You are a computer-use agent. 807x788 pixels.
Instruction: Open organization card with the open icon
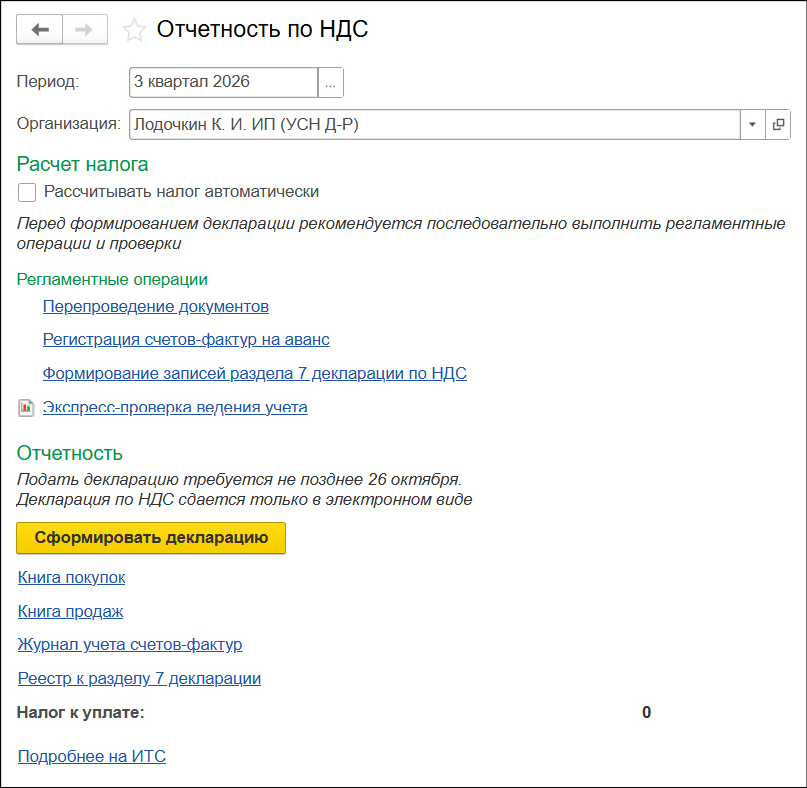(778, 124)
